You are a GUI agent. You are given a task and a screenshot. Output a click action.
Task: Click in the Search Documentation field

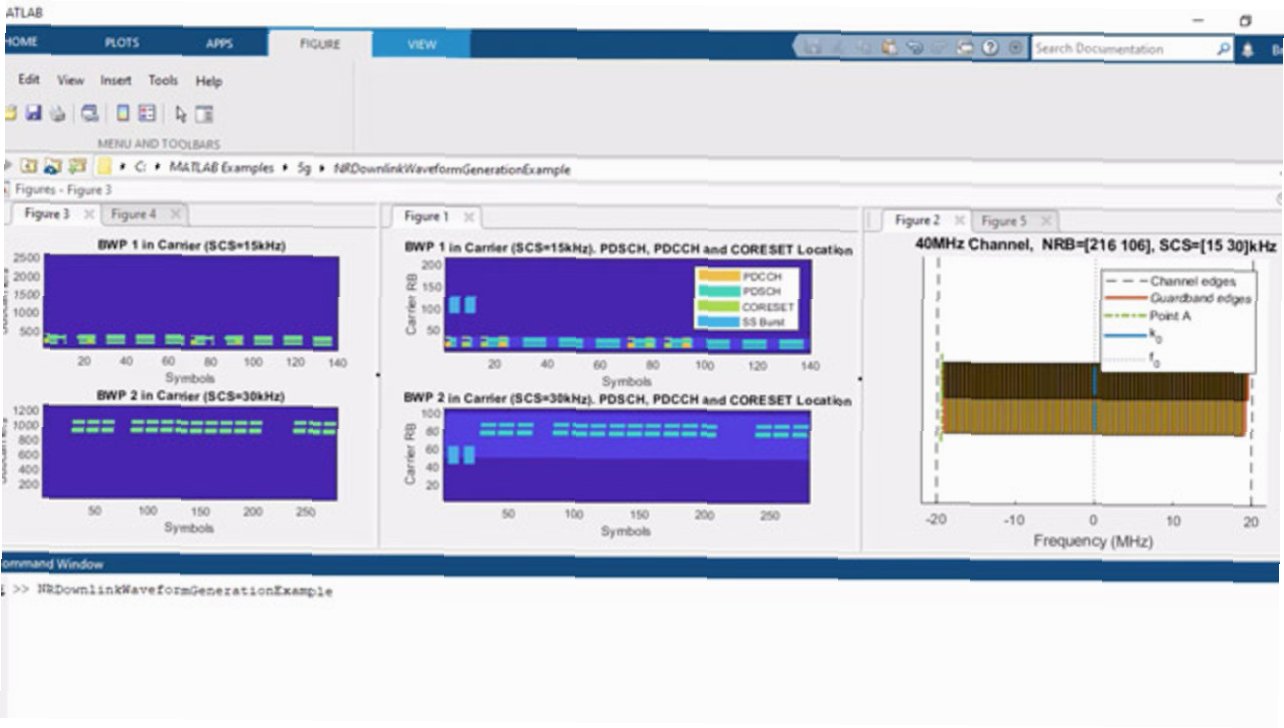(1132, 47)
